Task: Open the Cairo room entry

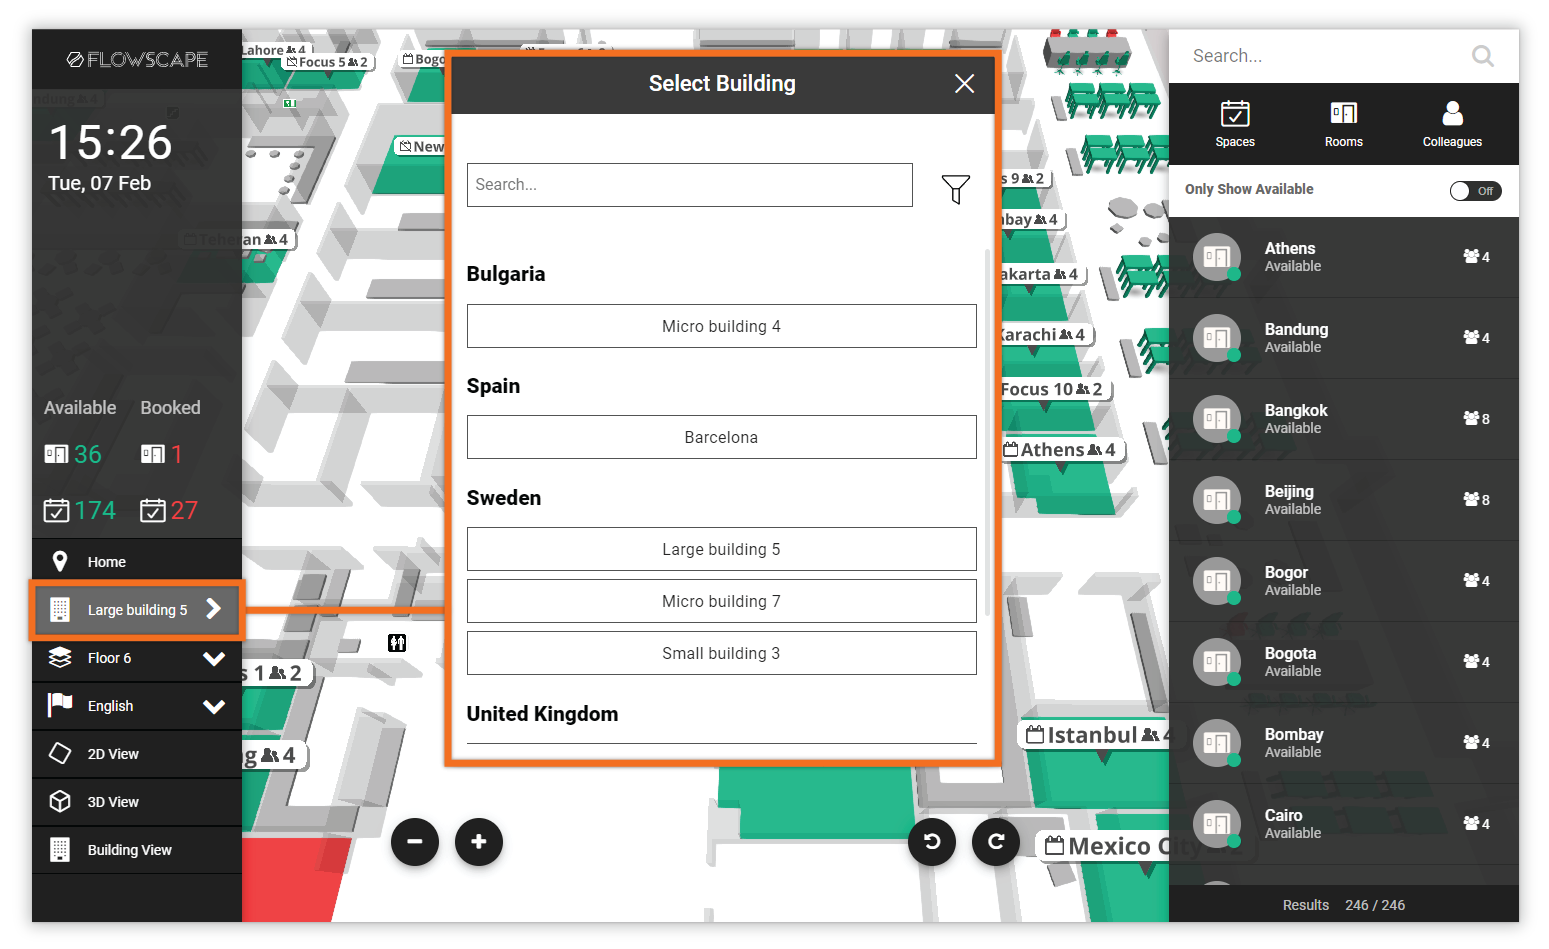Action: (1344, 824)
